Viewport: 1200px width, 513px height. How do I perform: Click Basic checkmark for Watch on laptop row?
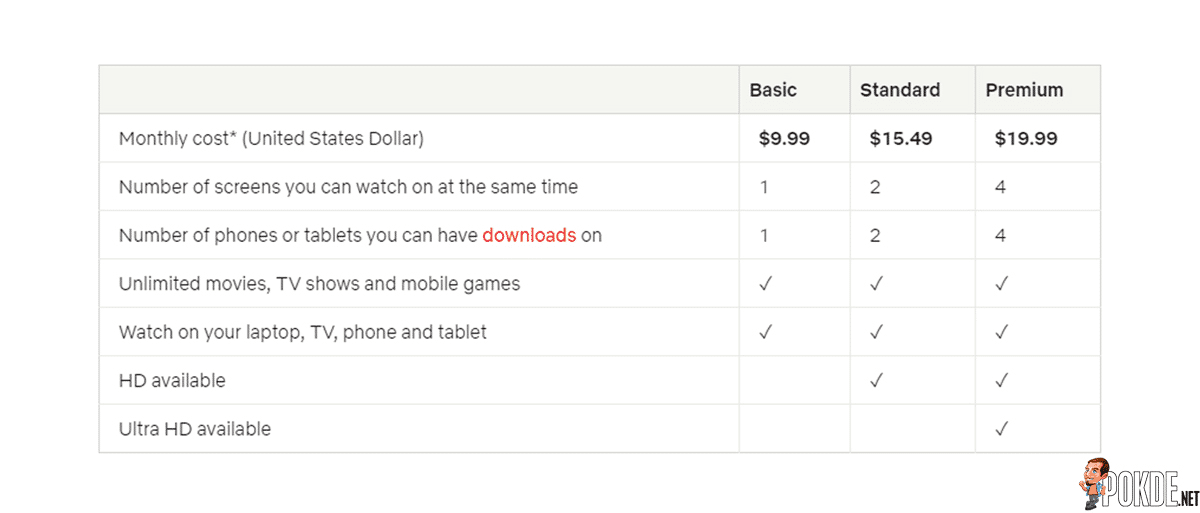pyautogui.click(x=766, y=332)
